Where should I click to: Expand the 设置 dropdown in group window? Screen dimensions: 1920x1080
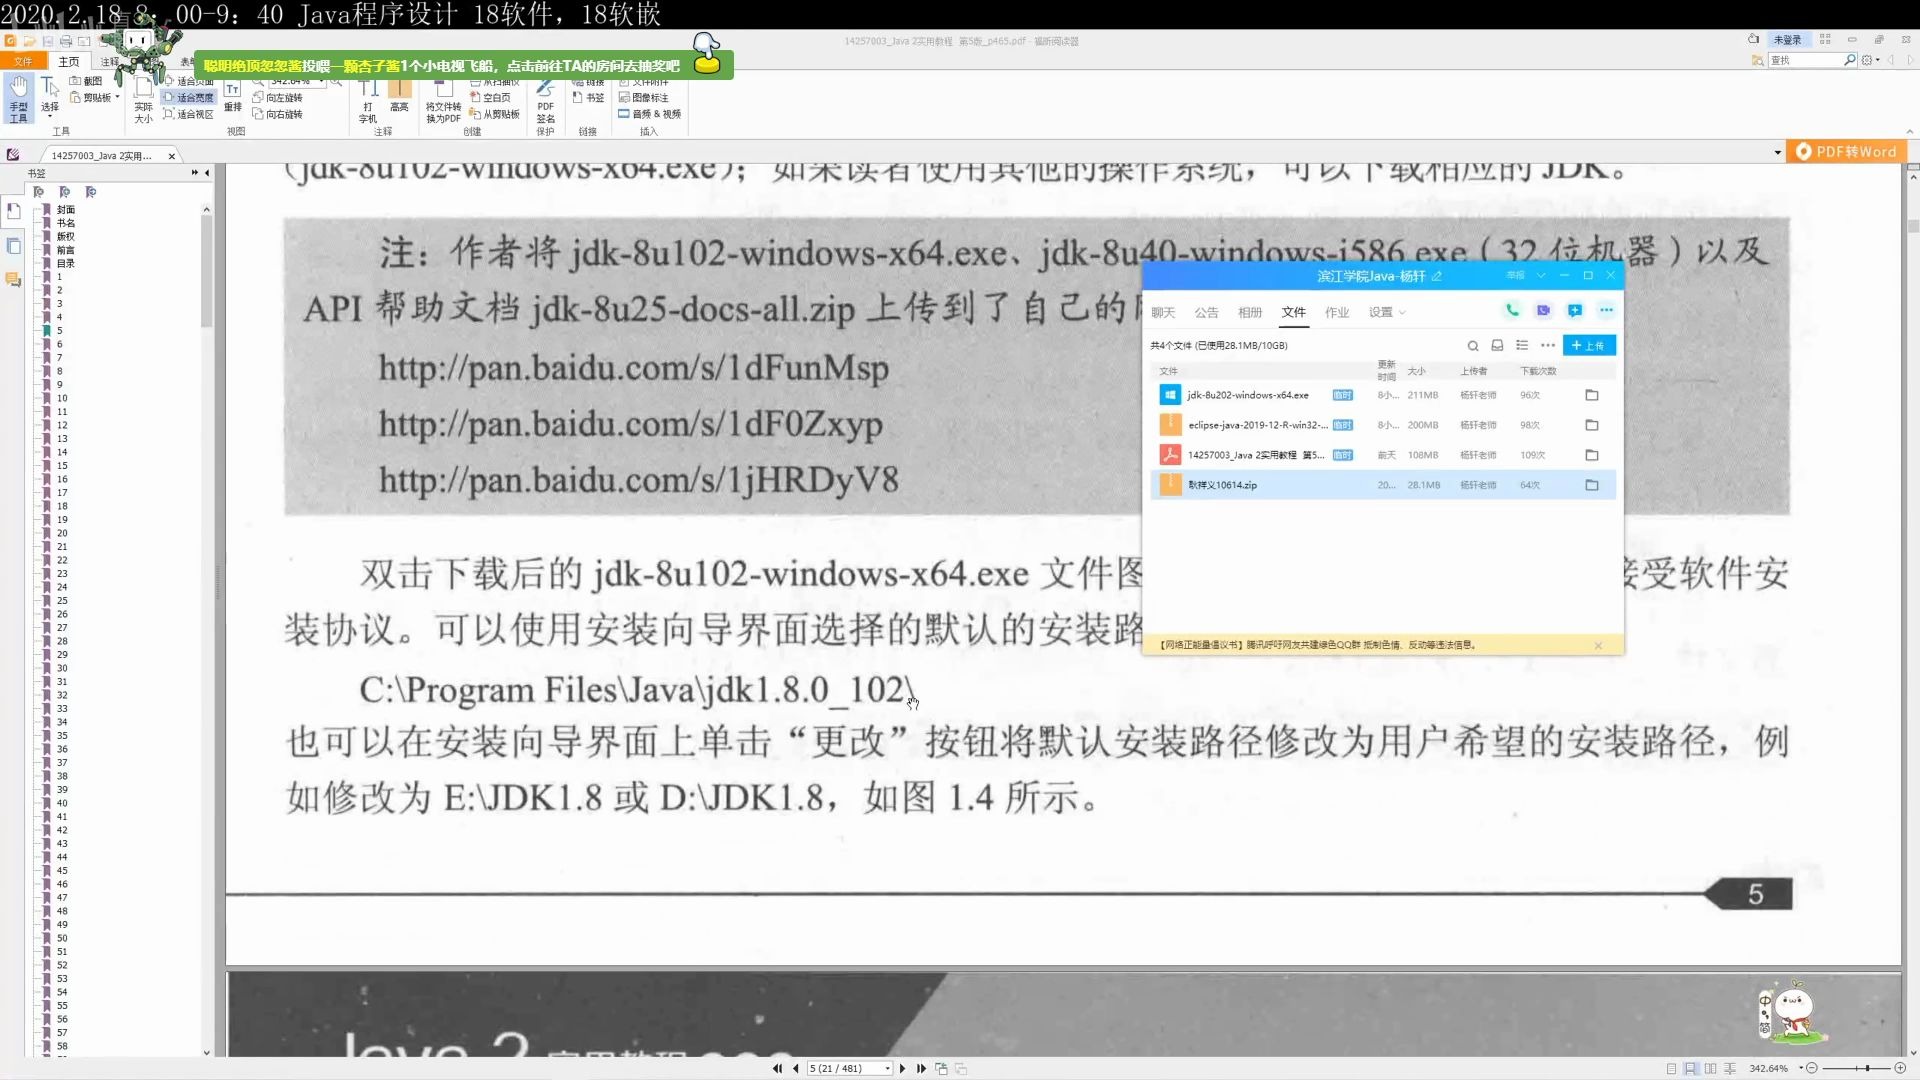point(1387,313)
